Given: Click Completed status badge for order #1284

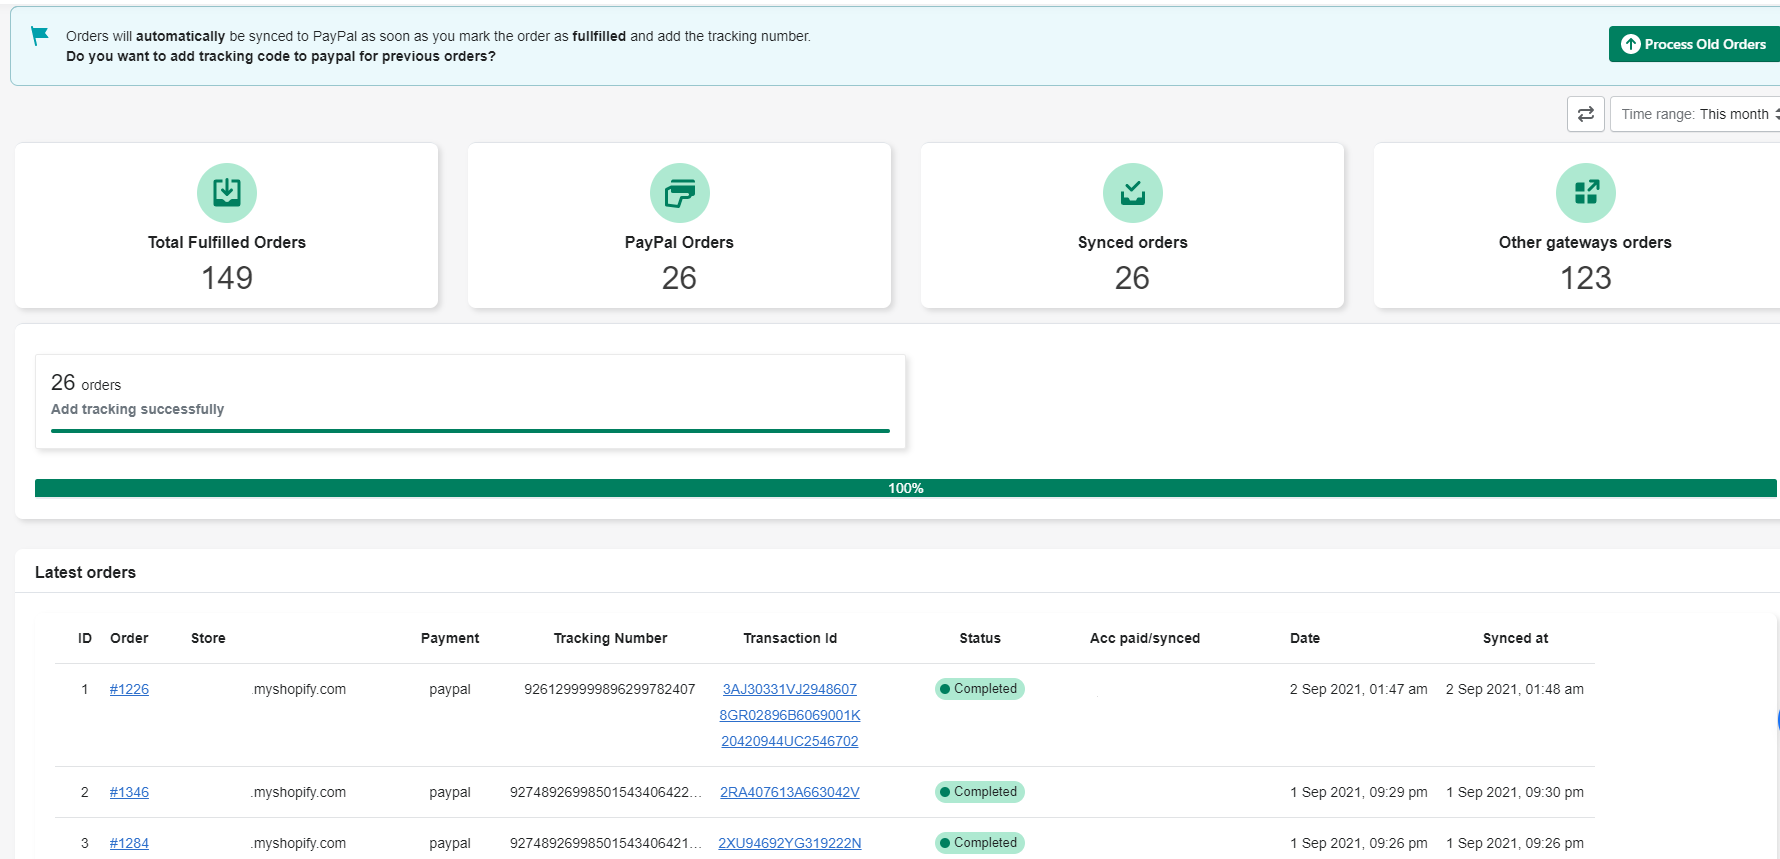Looking at the screenshot, I should click(x=980, y=843).
